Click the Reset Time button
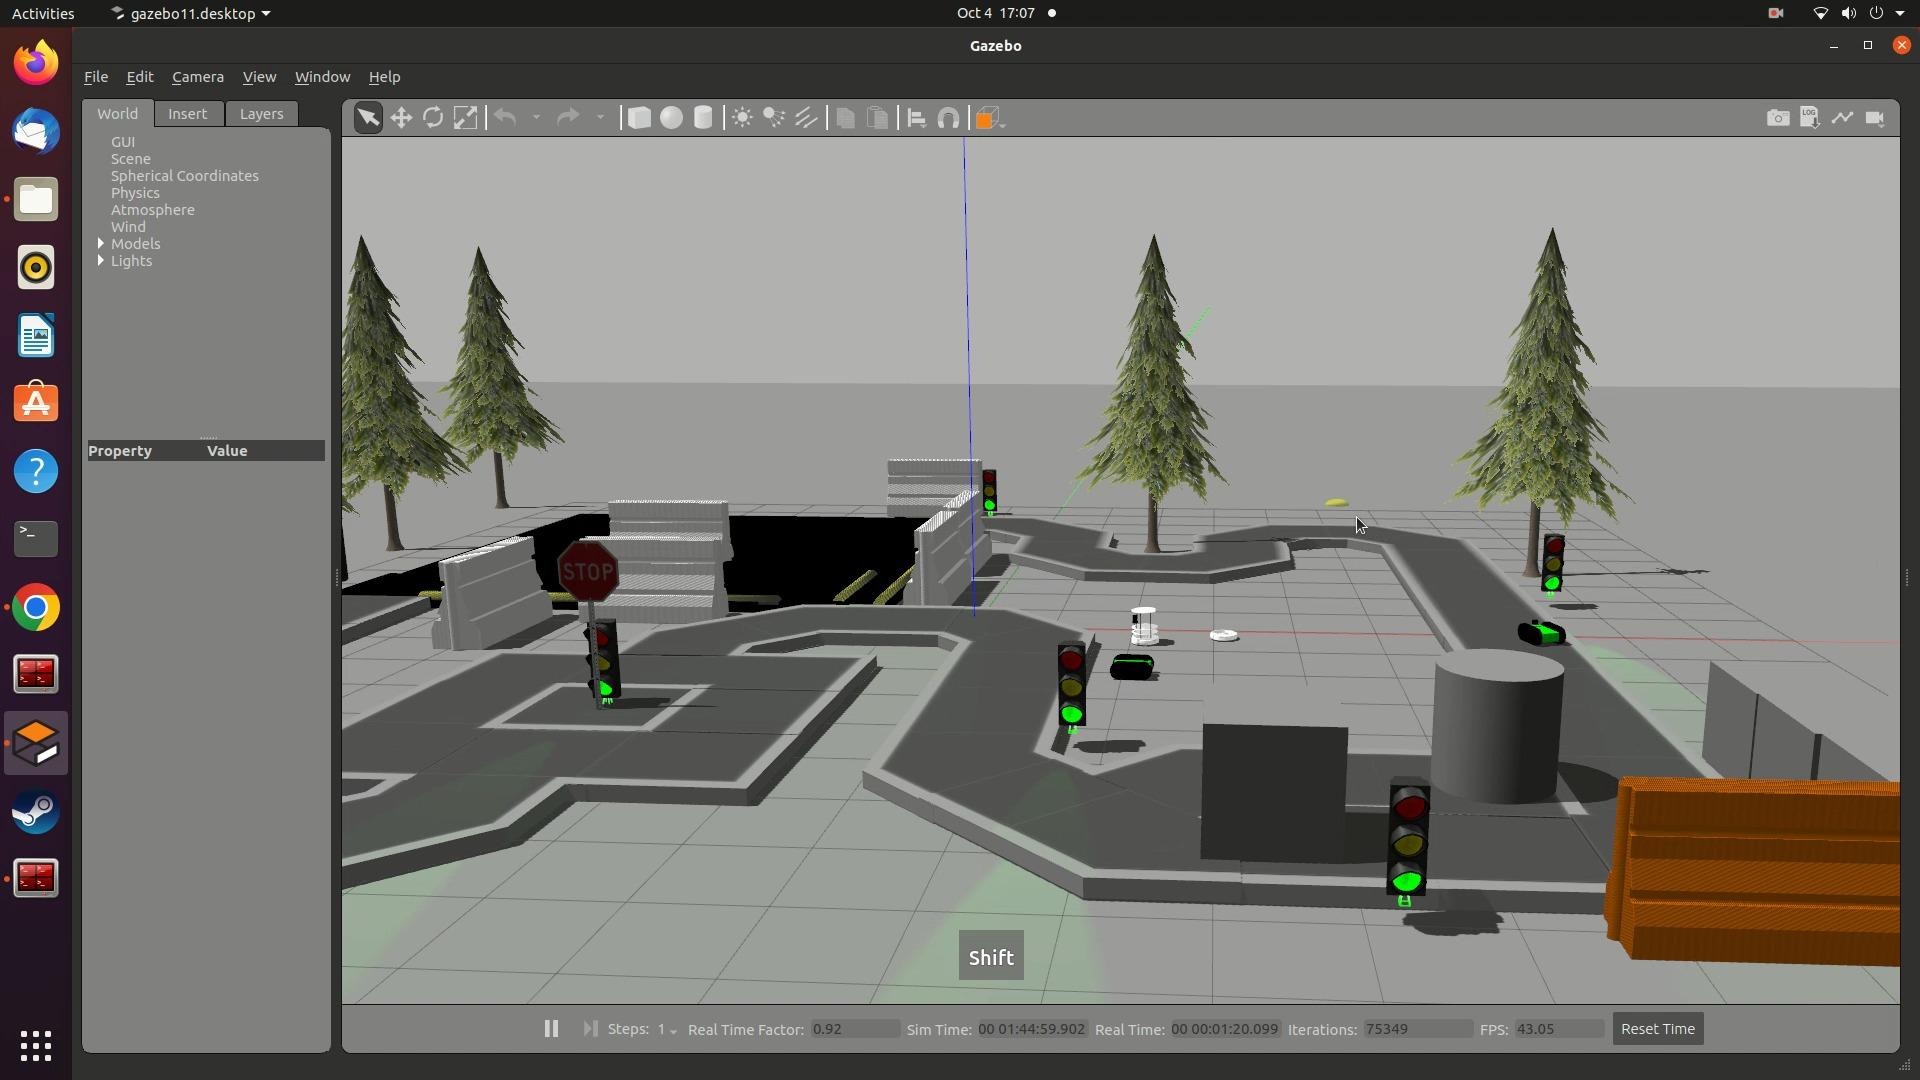Image resolution: width=1920 pixels, height=1080 pixels. click(x=1657, y=1028)
